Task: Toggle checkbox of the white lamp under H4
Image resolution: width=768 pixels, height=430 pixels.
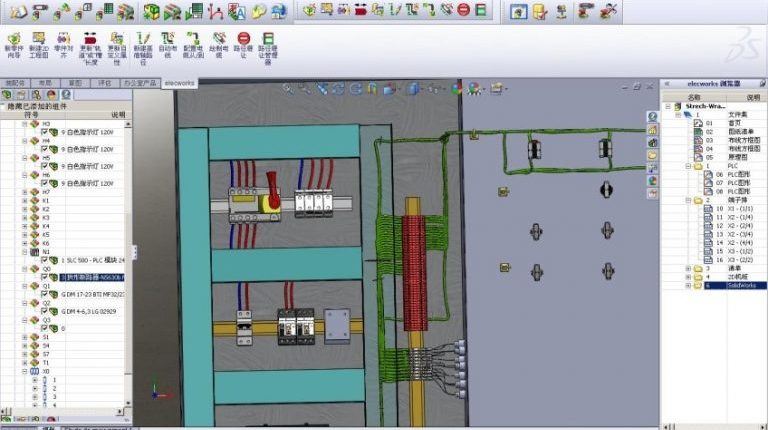Action: point(45,149)
